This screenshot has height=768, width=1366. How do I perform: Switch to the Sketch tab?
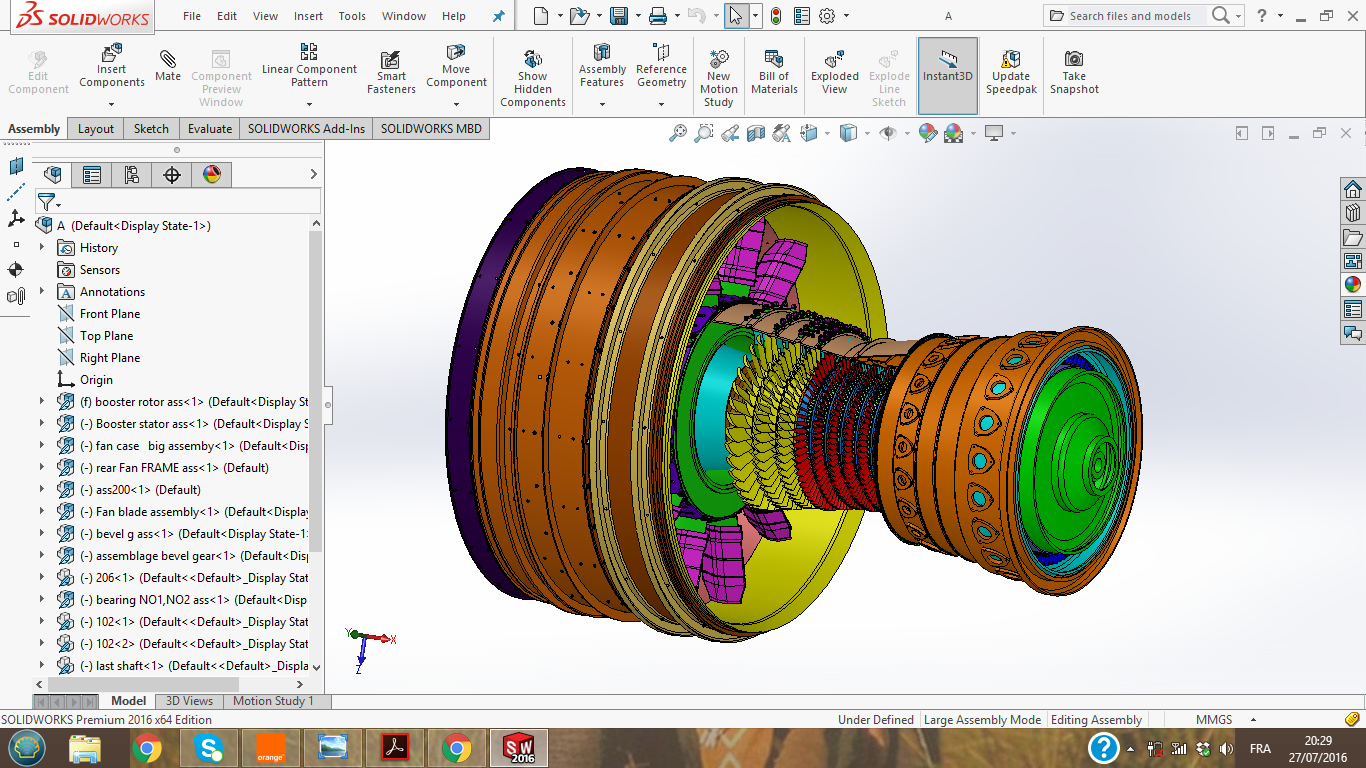[151, 129]
